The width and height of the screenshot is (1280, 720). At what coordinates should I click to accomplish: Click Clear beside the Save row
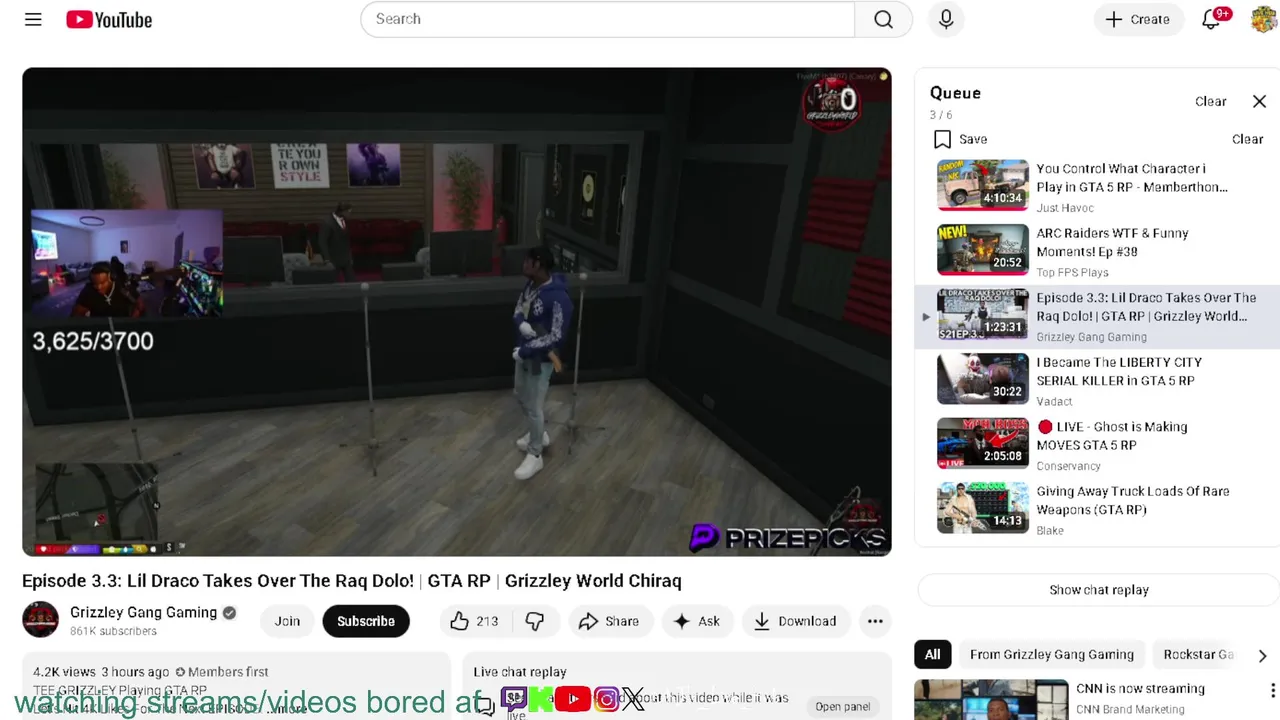(1247, 139)
